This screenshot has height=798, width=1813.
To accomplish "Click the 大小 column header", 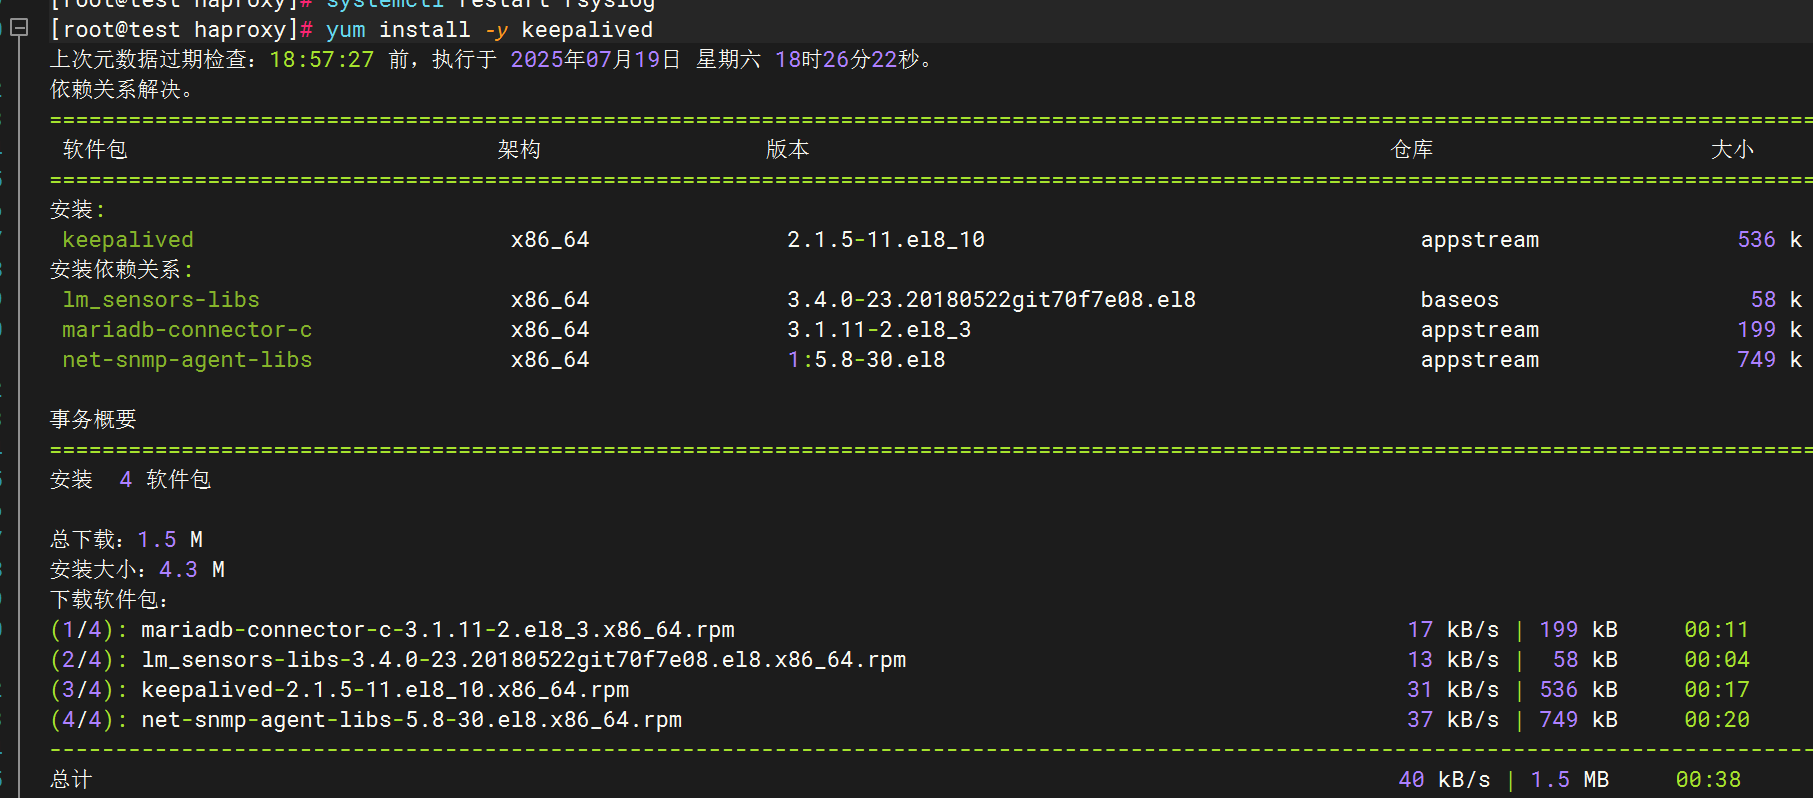I will [x=1732, y=150].
